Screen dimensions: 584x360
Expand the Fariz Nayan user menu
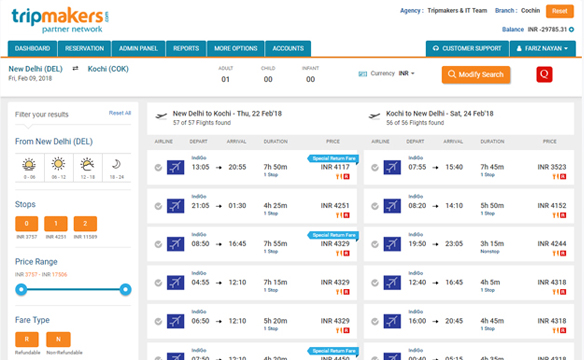pos(542,48)
